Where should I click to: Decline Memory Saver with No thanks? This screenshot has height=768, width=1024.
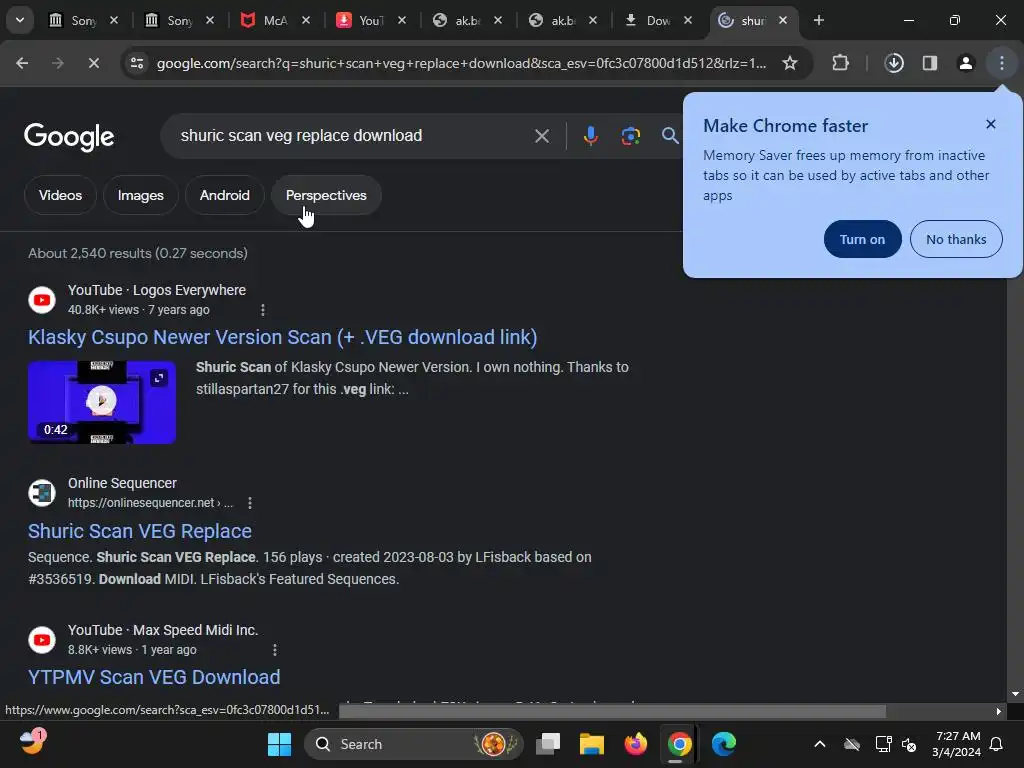pos(956,239)
